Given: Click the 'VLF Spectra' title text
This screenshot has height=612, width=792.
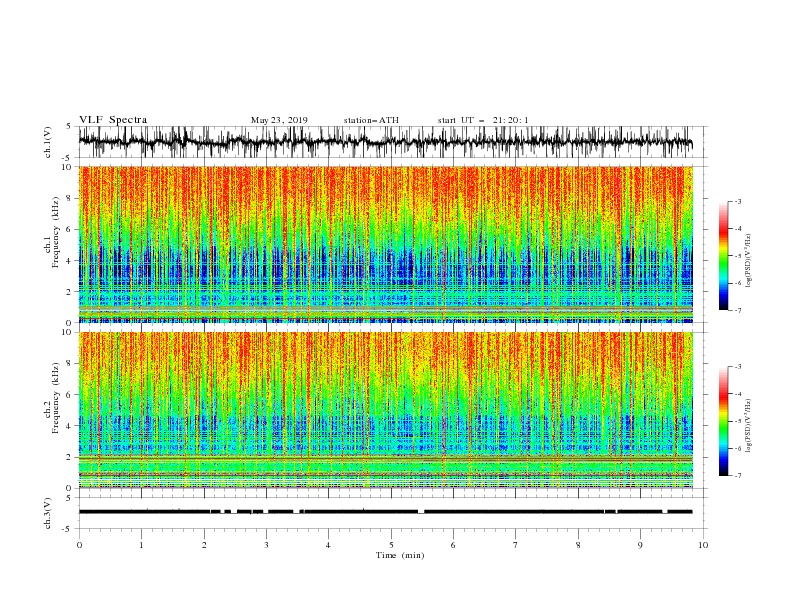Looking at the screenshot, I should tap(113, 120).
